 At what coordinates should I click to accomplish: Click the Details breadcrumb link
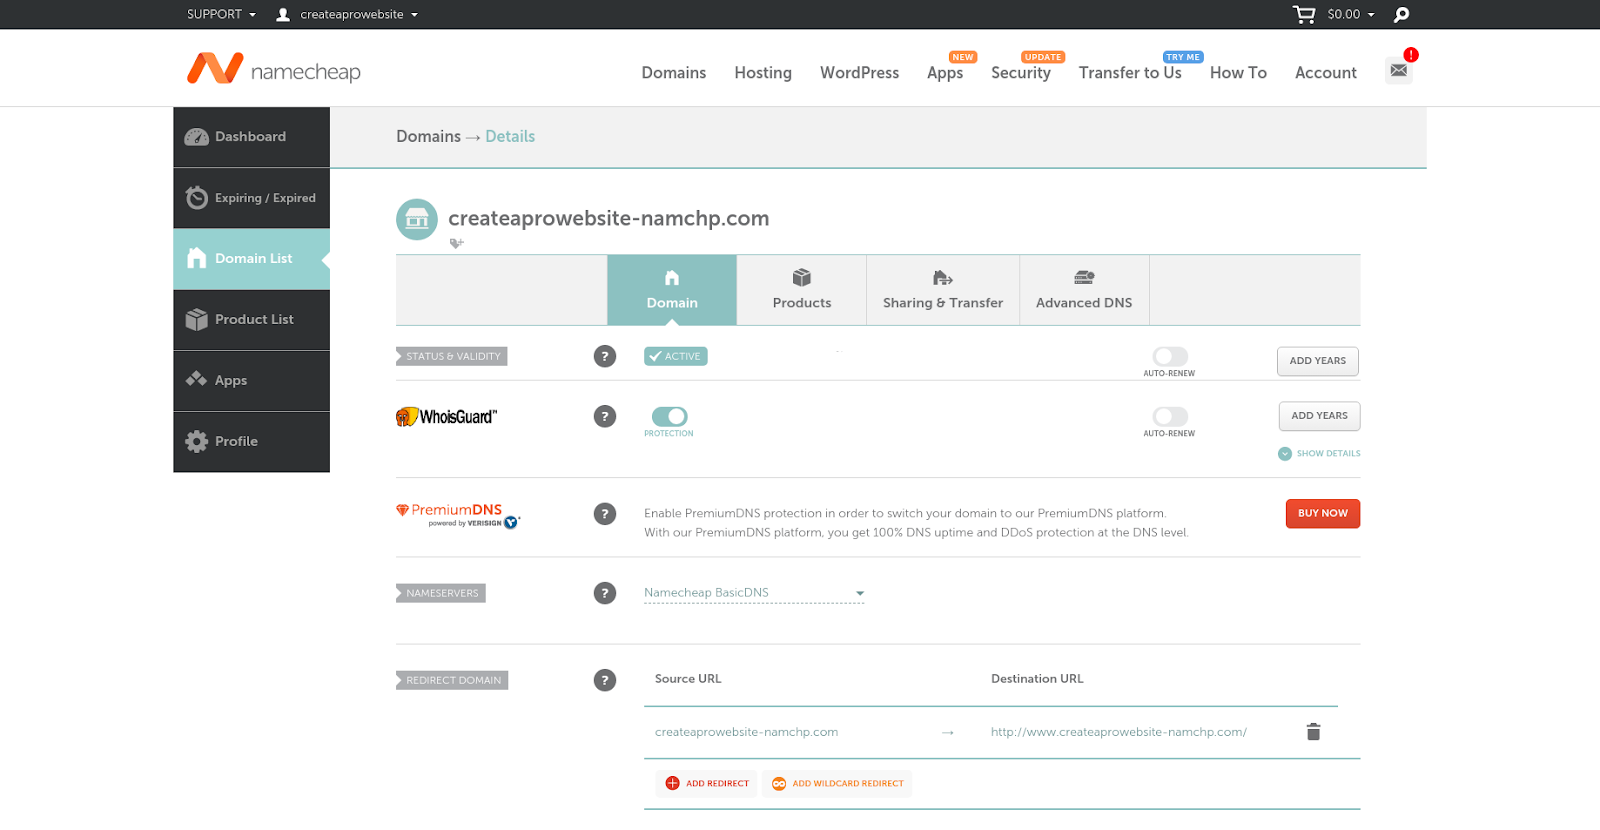pos(510,137)
